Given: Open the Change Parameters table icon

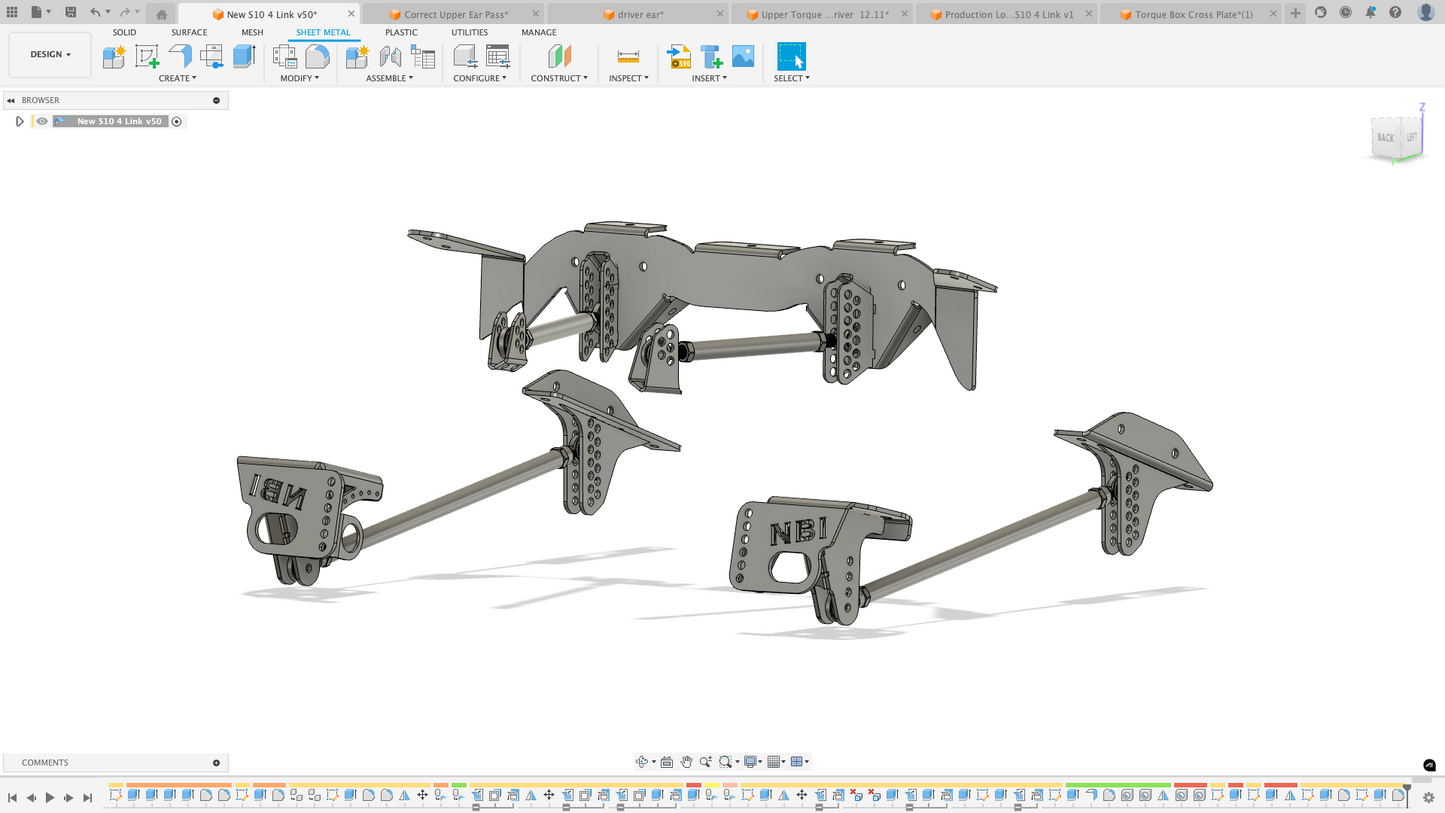Looking at the screenshot, I should 497,57.
